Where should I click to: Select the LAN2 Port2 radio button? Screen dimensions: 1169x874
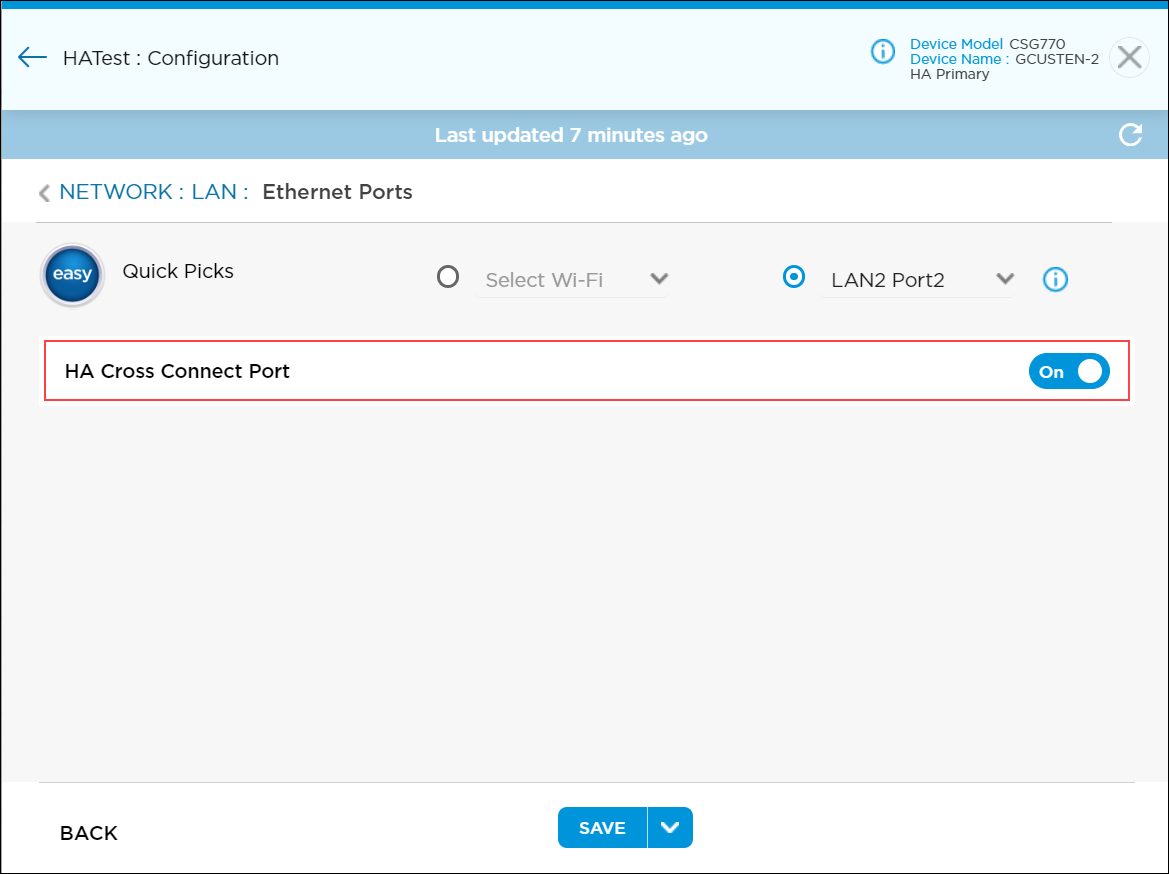coord(794,277)
